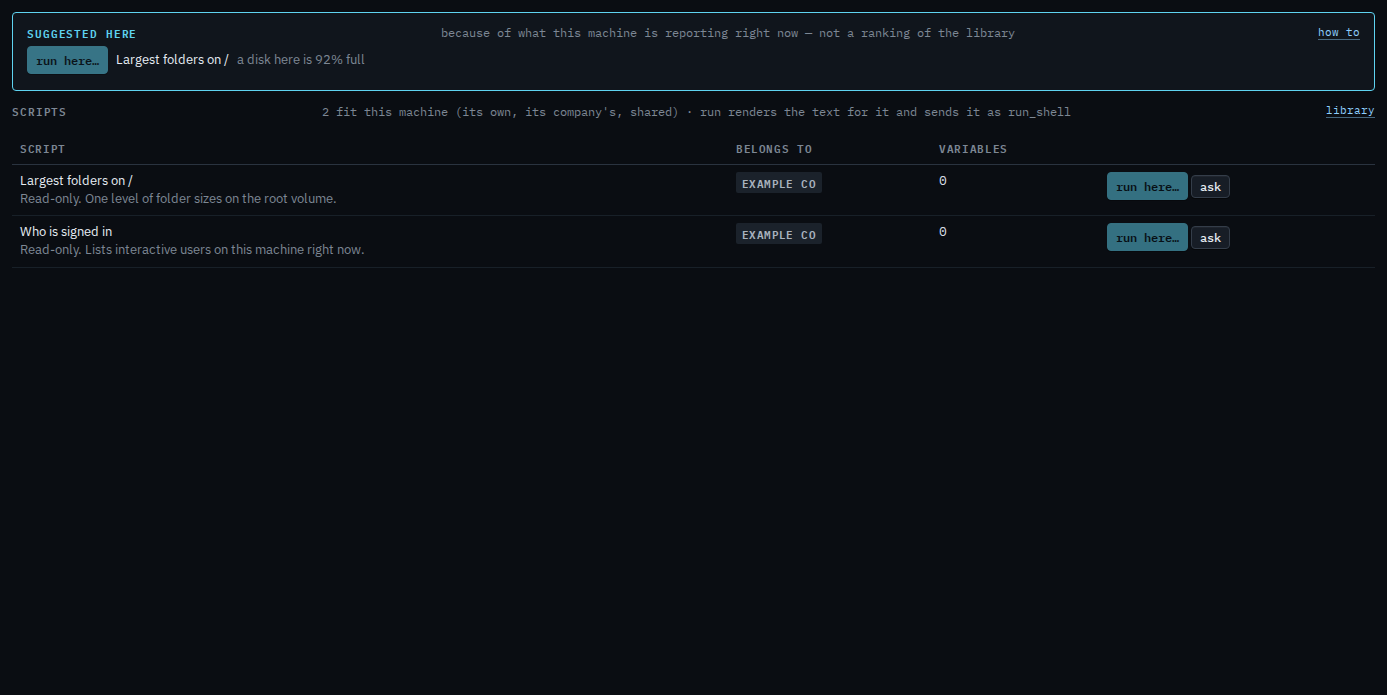Image resolution: width=1387 pixels, height=695 pixels.
Task: Run the Who is signed in script
Action: coord(1147,237)
